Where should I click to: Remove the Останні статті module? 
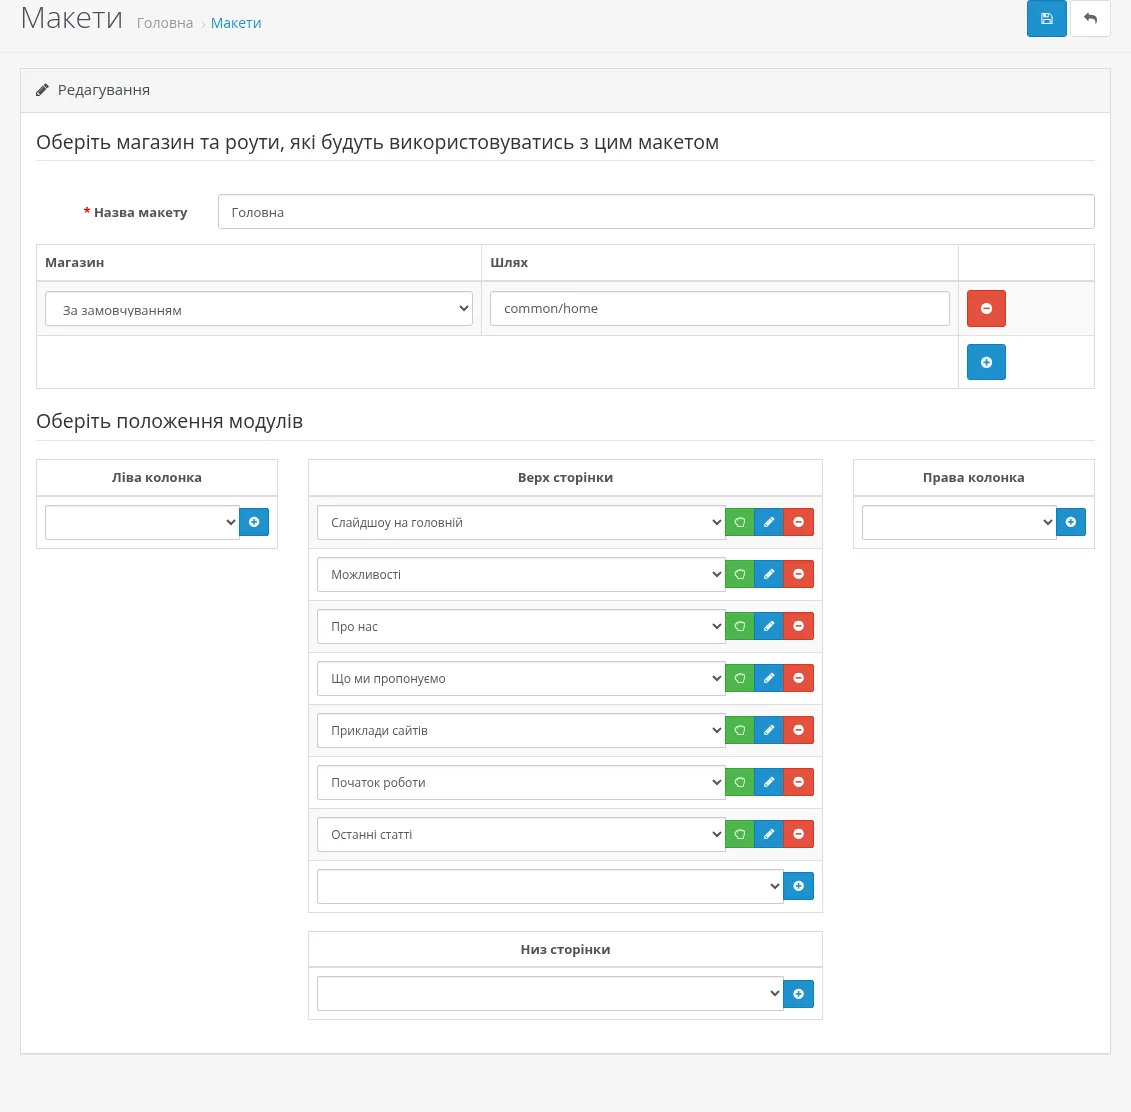798,834
